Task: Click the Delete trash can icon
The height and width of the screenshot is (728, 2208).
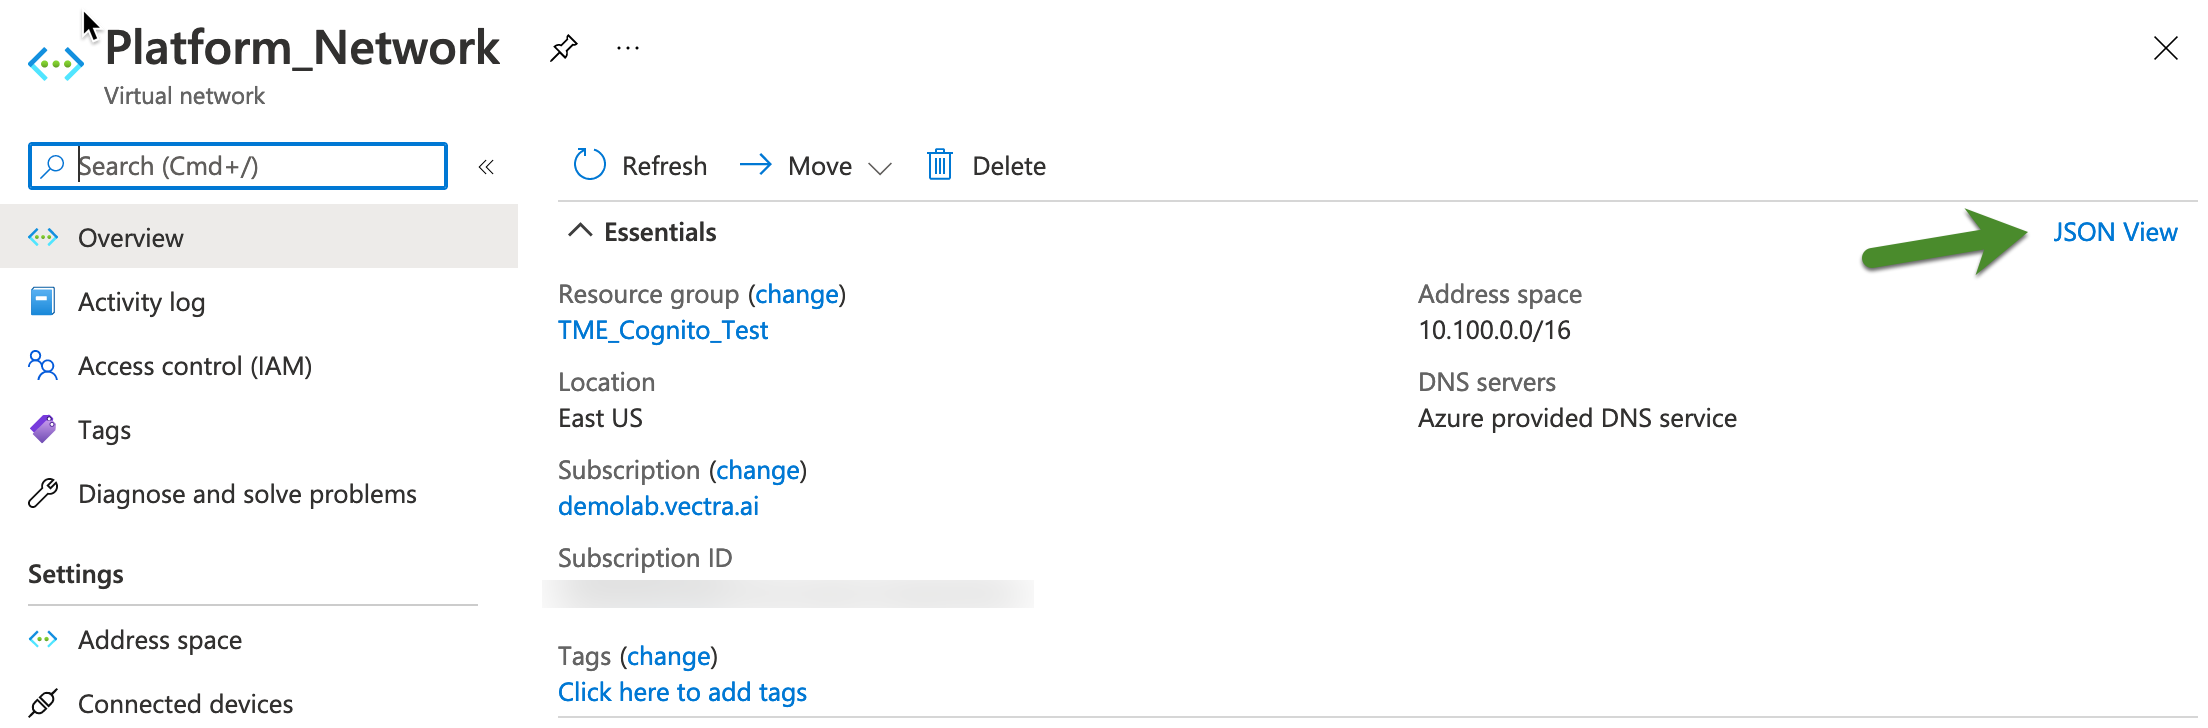Action: 940,165
